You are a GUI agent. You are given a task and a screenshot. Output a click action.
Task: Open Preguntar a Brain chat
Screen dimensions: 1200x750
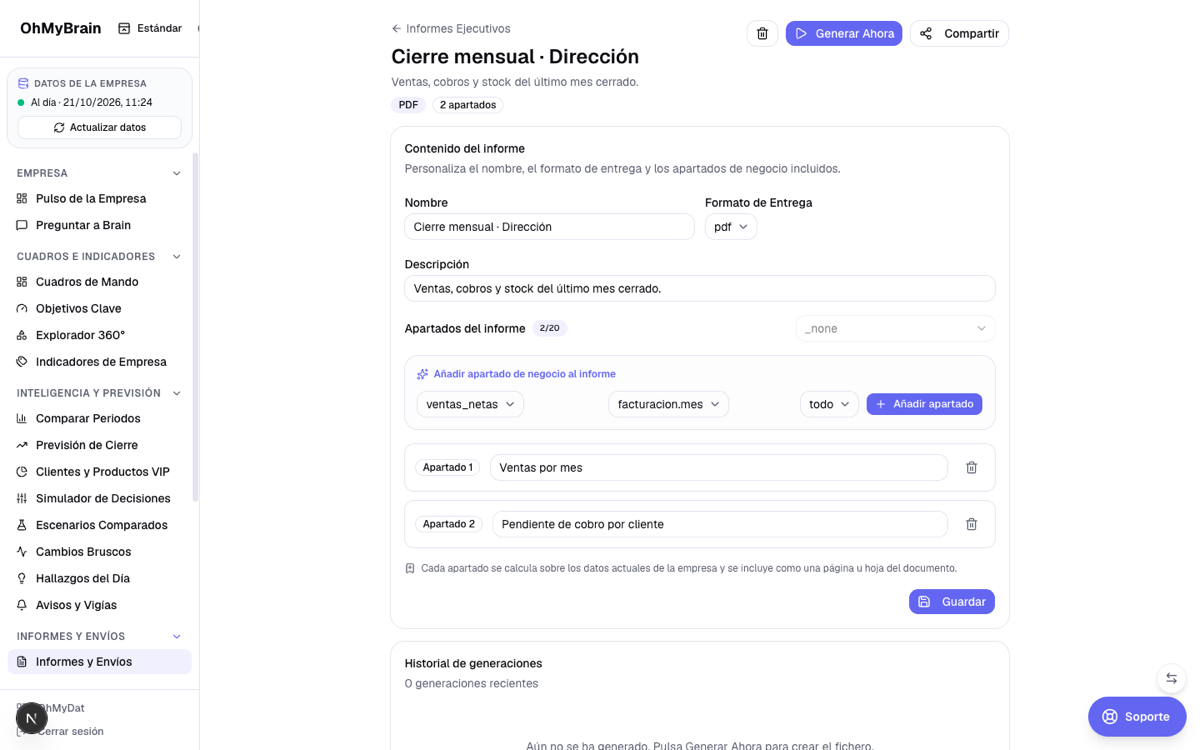(100, 225)
